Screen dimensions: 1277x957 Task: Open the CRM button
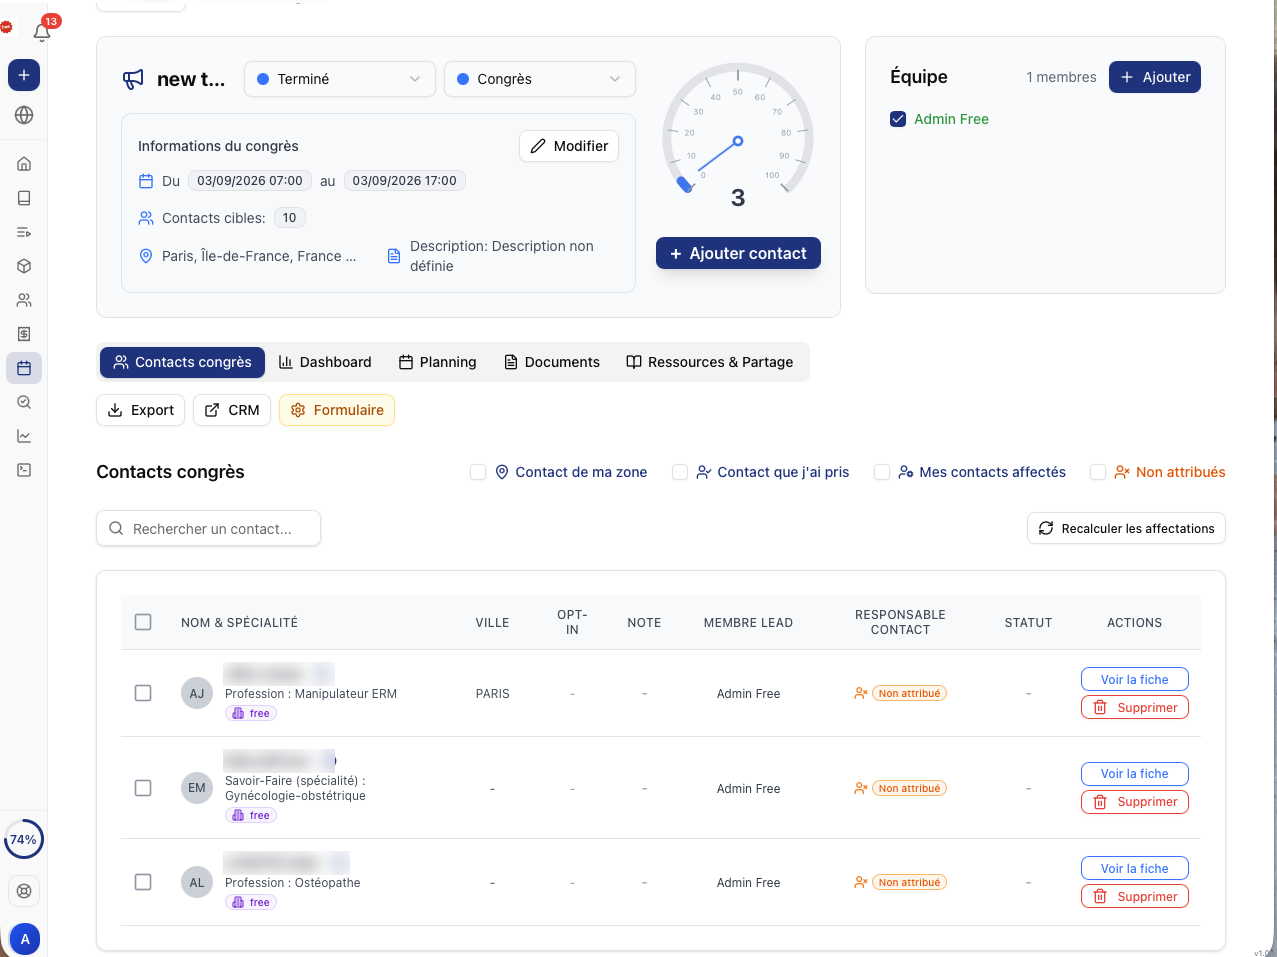click(x=232, y=410)
